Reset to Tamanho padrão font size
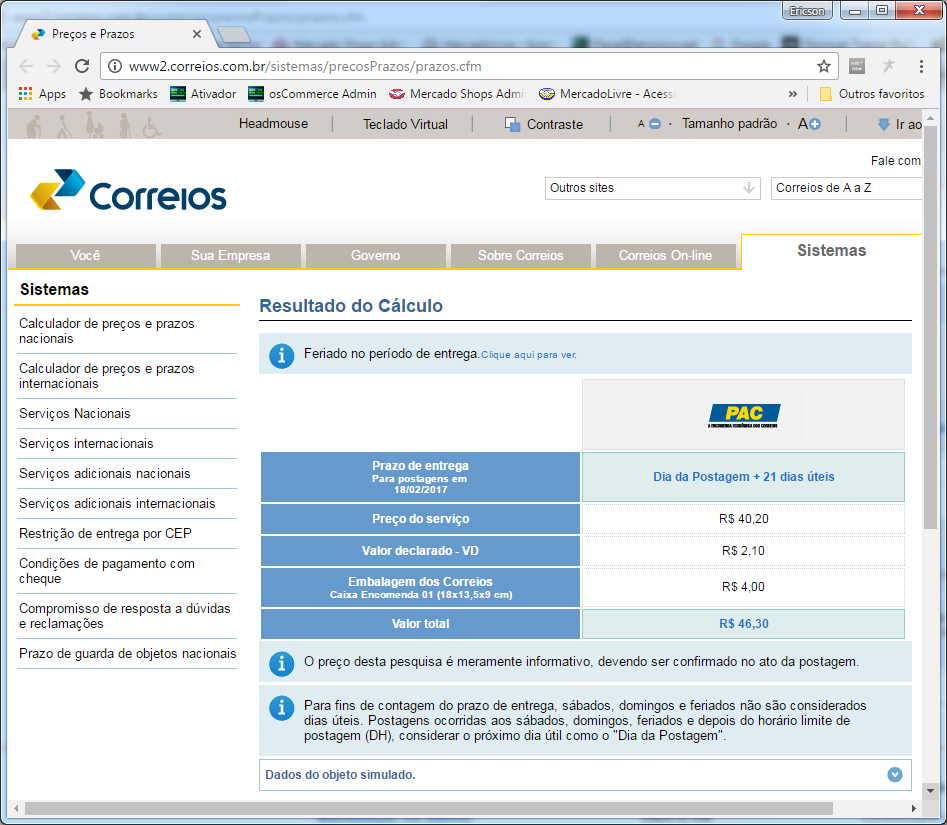The width and height of the screenshot is (947, 825). coord(729,124)
